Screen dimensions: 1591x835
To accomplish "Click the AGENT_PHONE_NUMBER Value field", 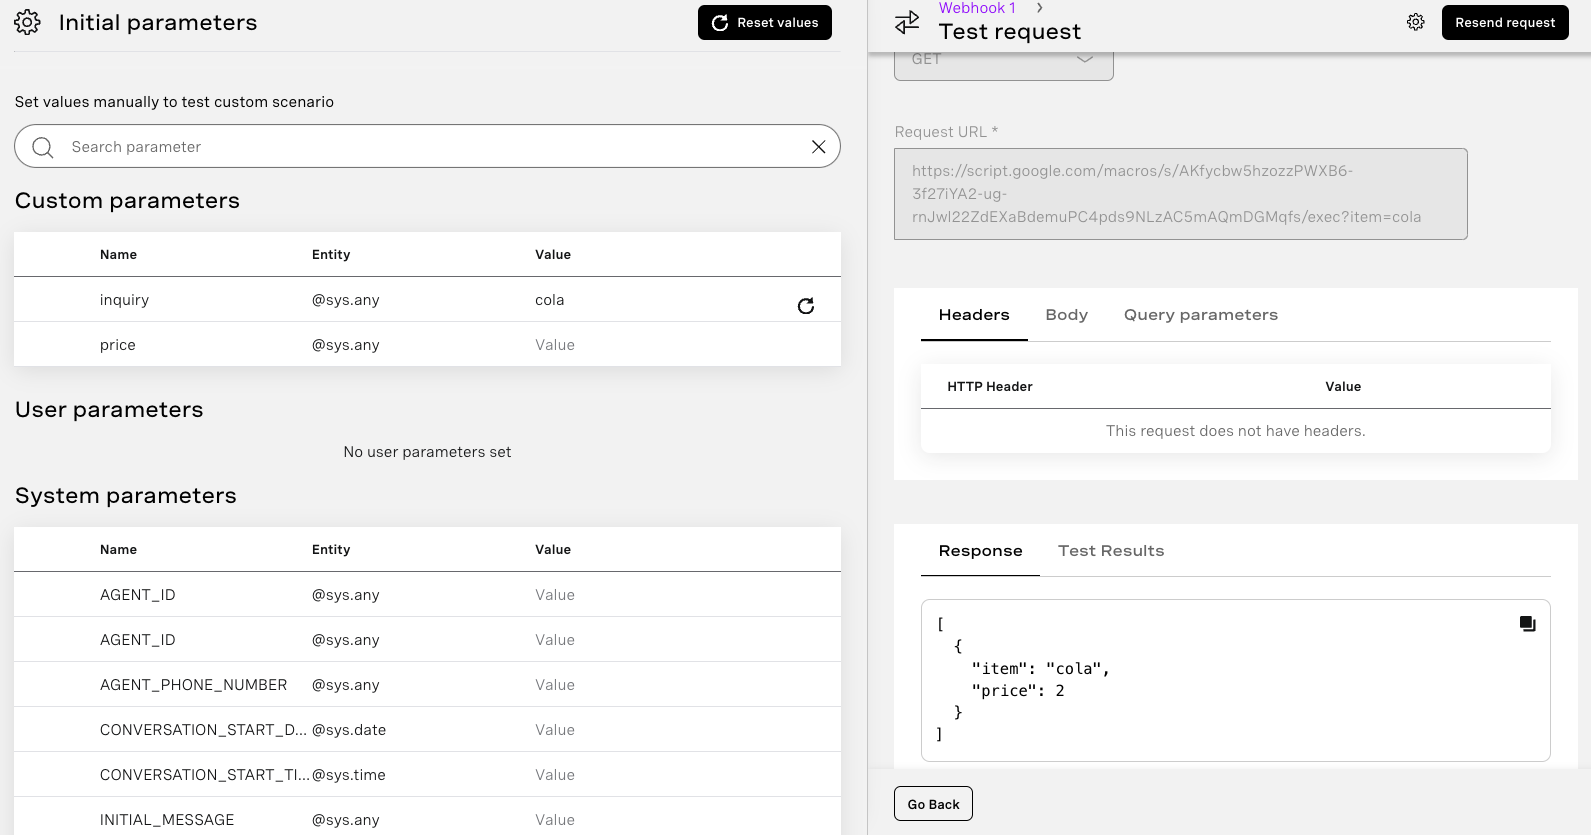I will 555,685.
